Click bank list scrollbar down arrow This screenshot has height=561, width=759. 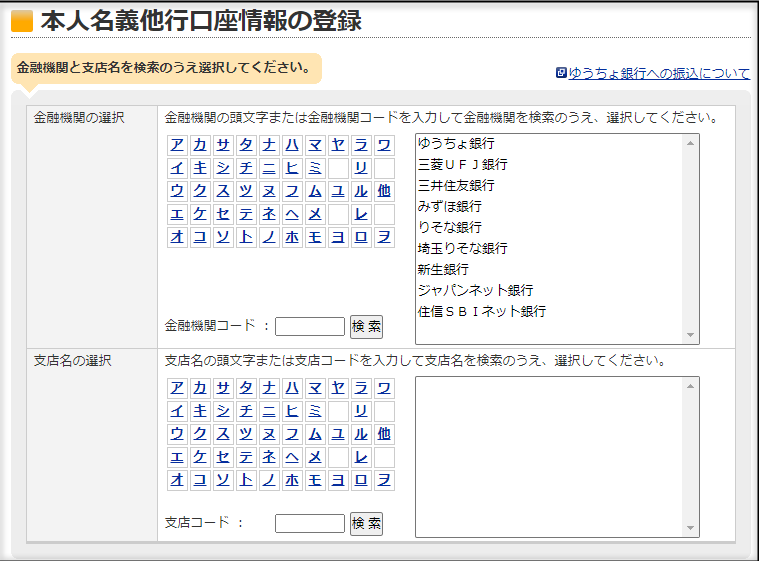pos(690,335)
